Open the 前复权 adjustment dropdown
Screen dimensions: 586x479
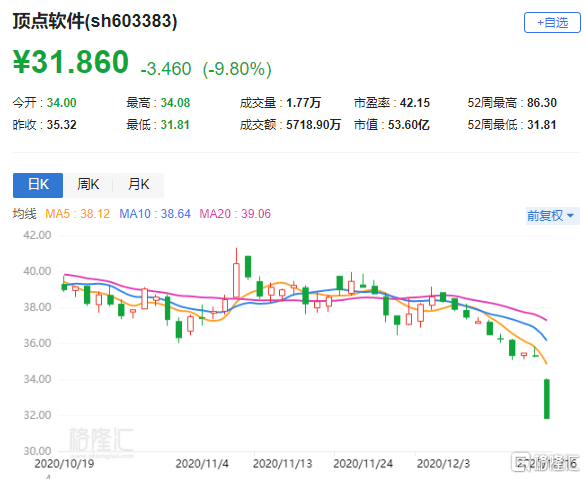click(x=552, y=216)
